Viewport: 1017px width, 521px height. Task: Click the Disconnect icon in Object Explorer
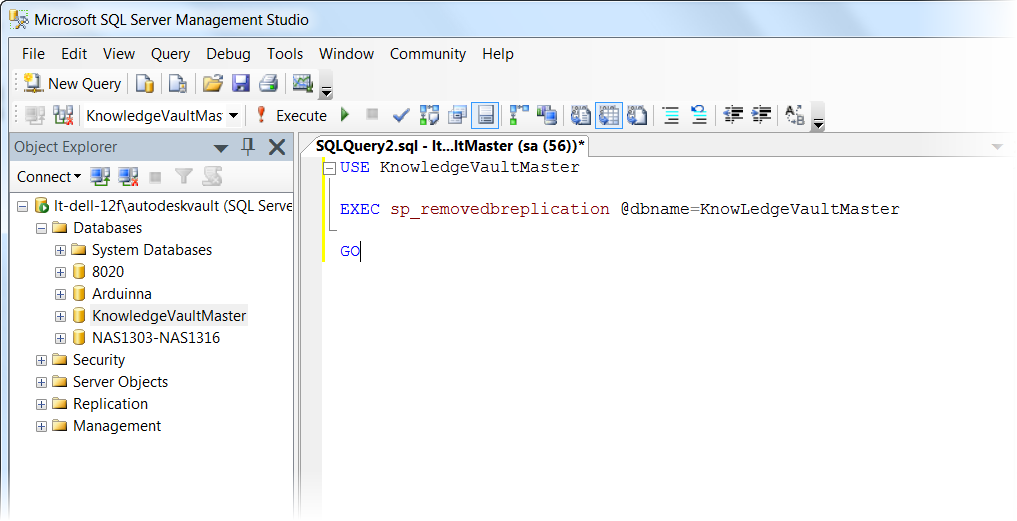click(x=128, y=176)
